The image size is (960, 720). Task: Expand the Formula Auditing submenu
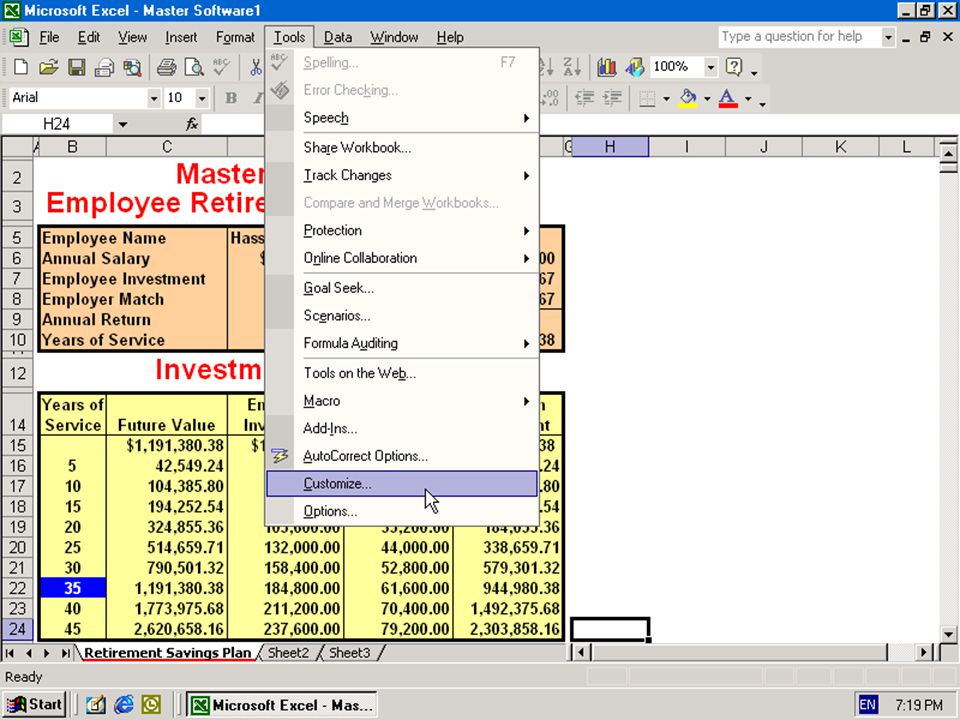(x=402, y=343)
